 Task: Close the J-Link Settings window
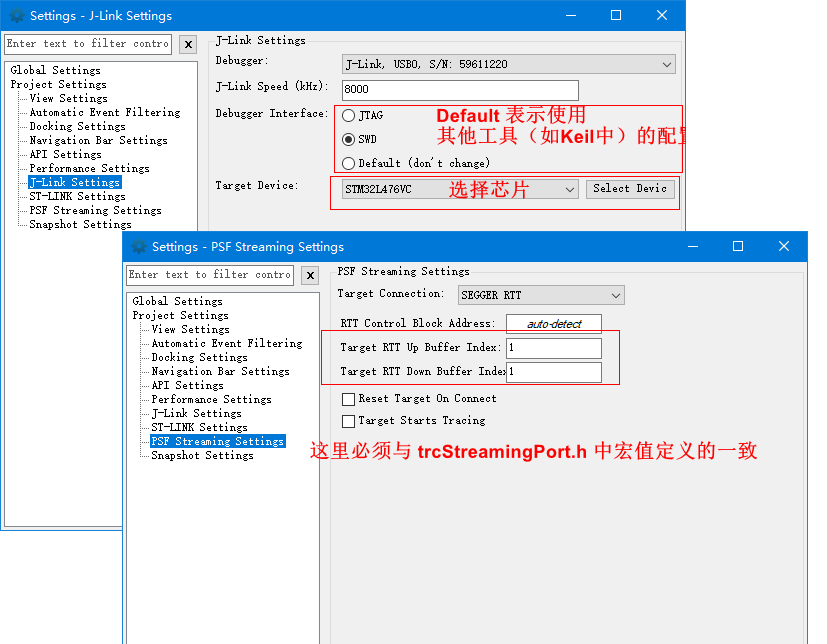[x=661, y=15]
